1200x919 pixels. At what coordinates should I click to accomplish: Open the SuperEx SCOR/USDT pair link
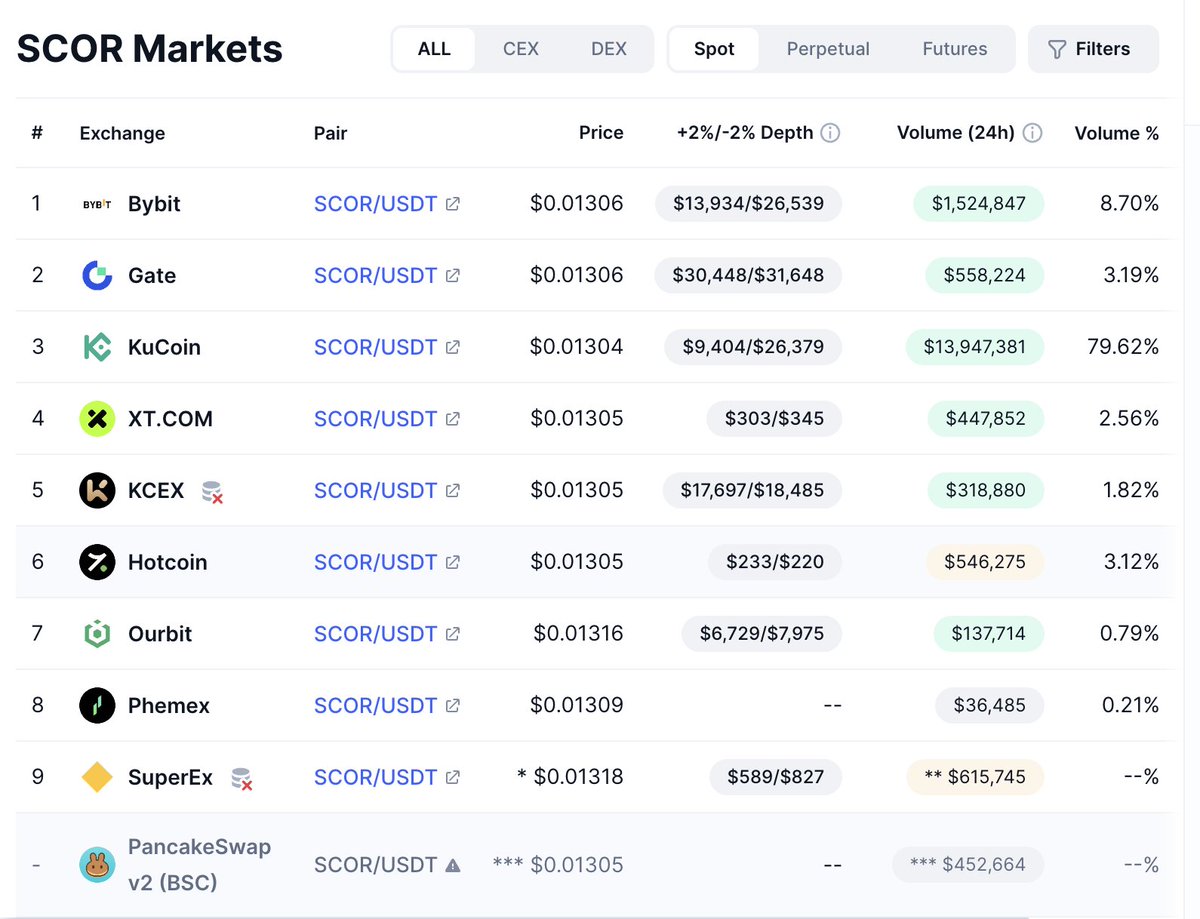[x=375, y=777]
